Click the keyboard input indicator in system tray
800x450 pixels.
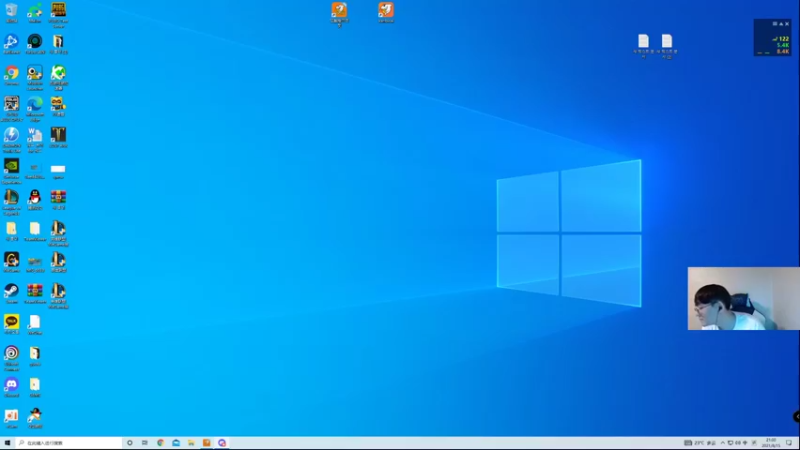click(687, 443)
